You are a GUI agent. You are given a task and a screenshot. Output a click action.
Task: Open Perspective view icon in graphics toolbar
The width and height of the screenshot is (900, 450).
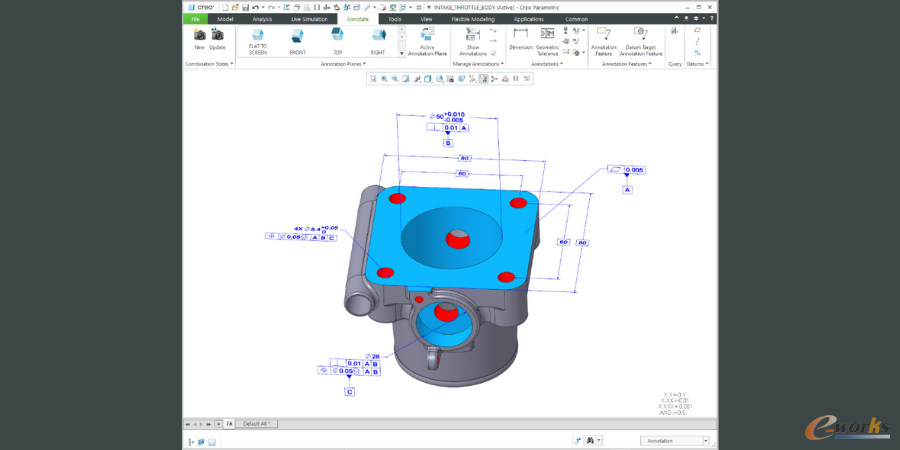(x=461, y=79)
